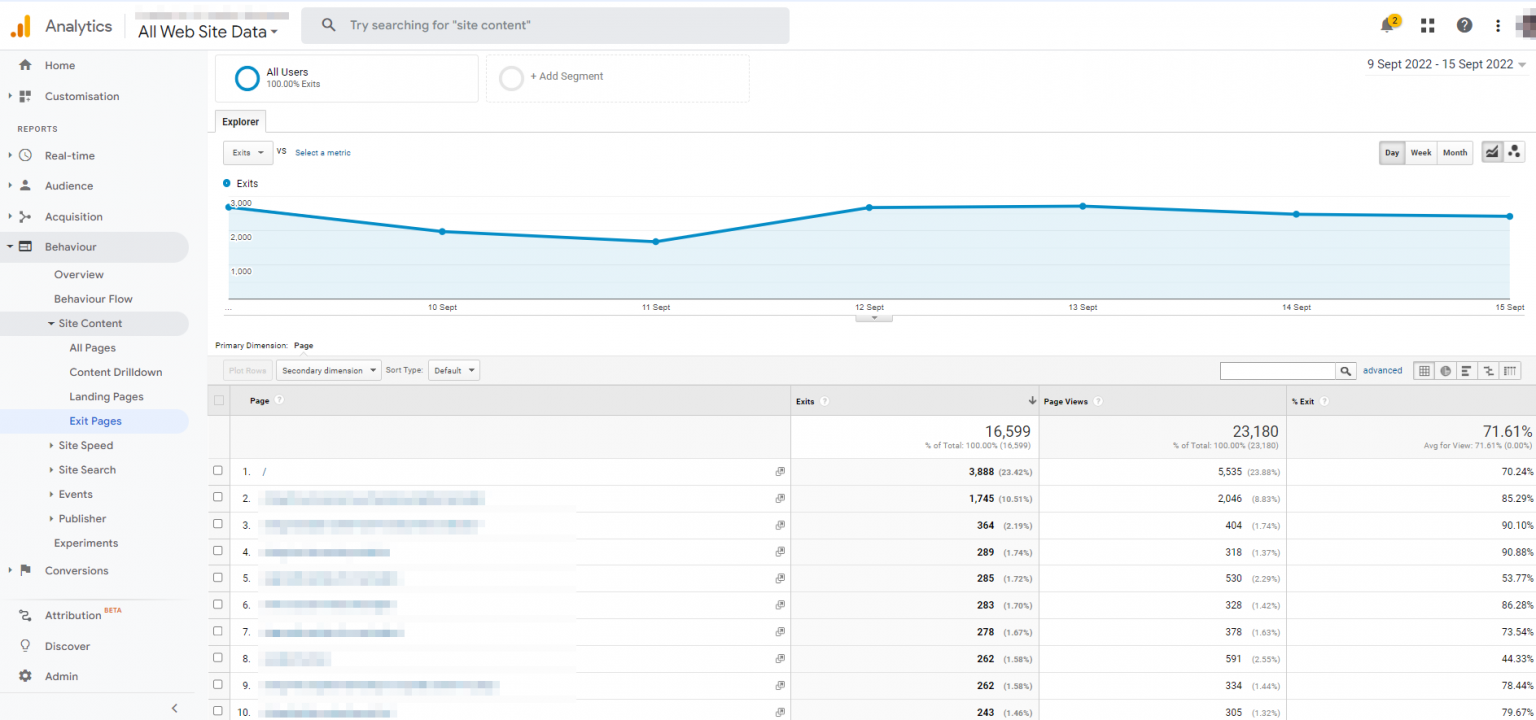
Task: Add a new segment
Action: [566, 76]
